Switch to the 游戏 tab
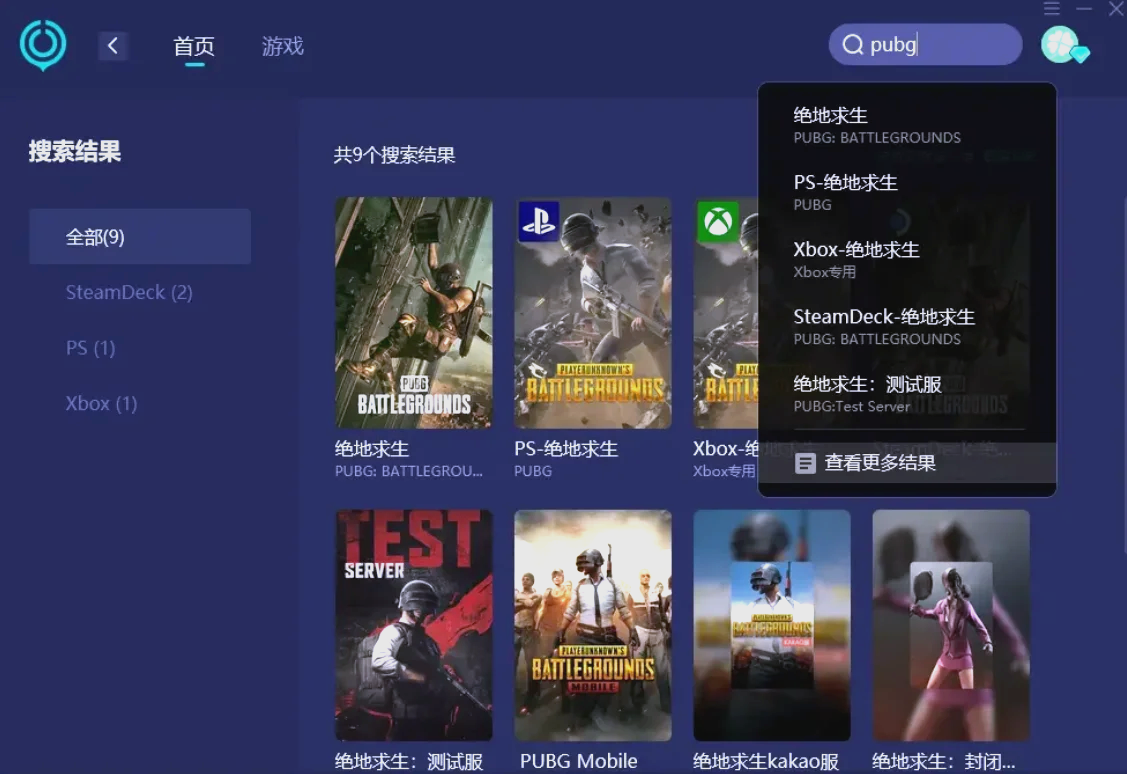Screen dimensions: 1127x774 [282, 47]
